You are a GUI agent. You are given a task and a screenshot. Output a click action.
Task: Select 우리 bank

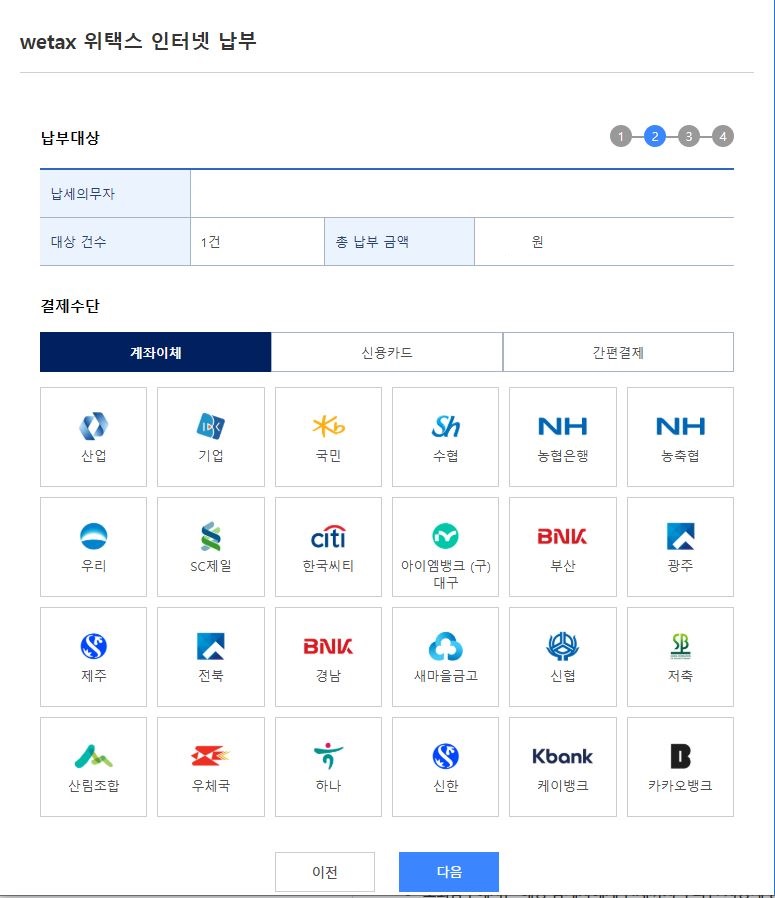[93, 547]
